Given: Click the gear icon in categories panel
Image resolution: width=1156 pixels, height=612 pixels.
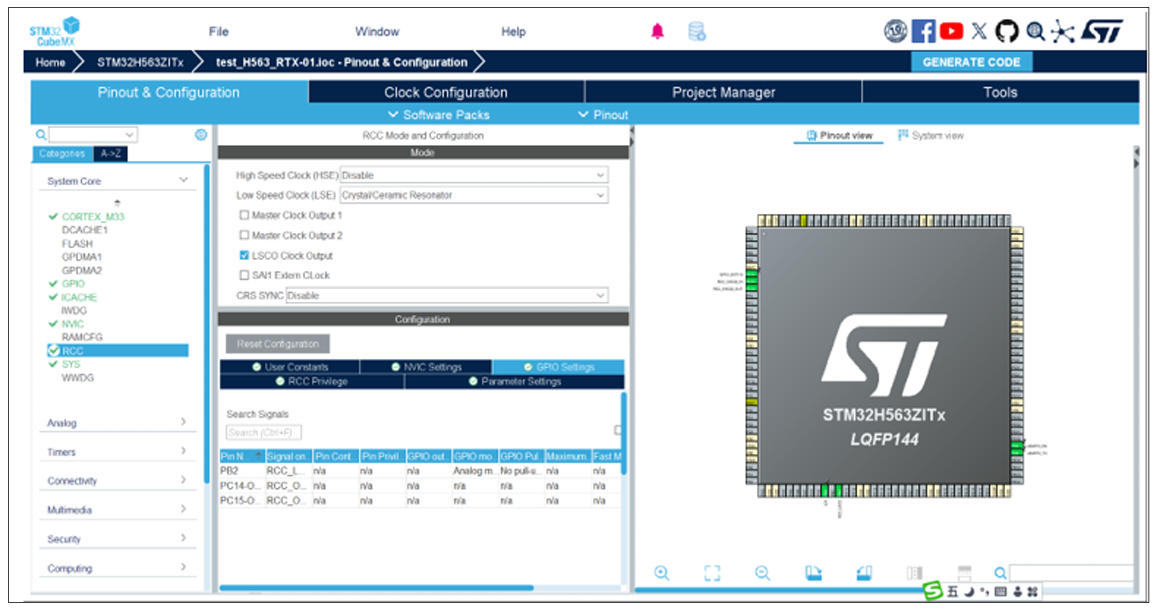Looking at the screenshot, I should pyautogui.click(x=201, y=134).
